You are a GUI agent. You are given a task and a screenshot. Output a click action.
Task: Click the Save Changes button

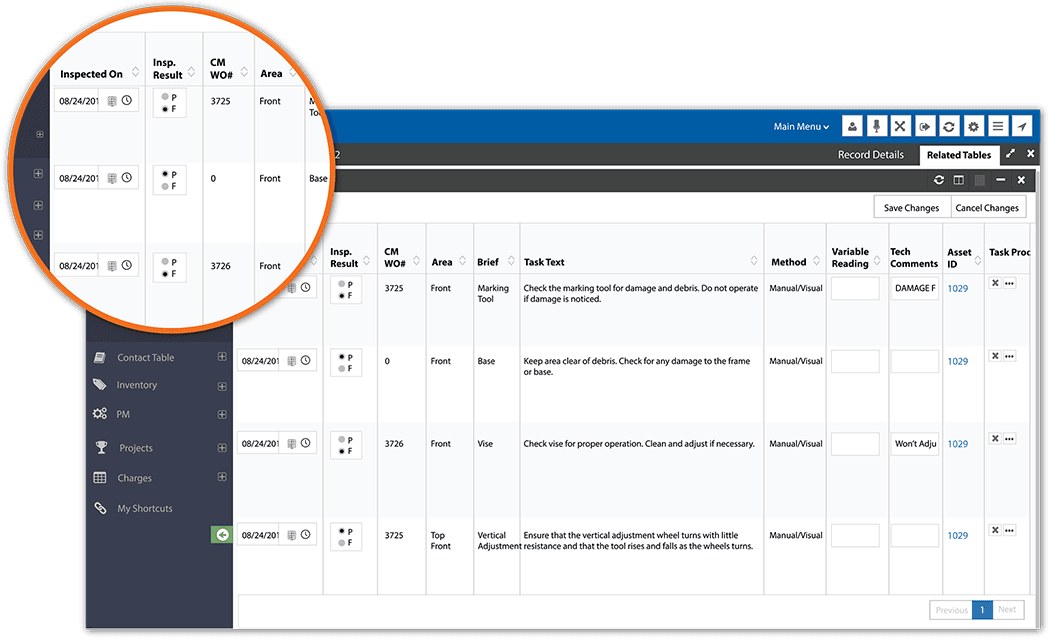coord(912,207)
